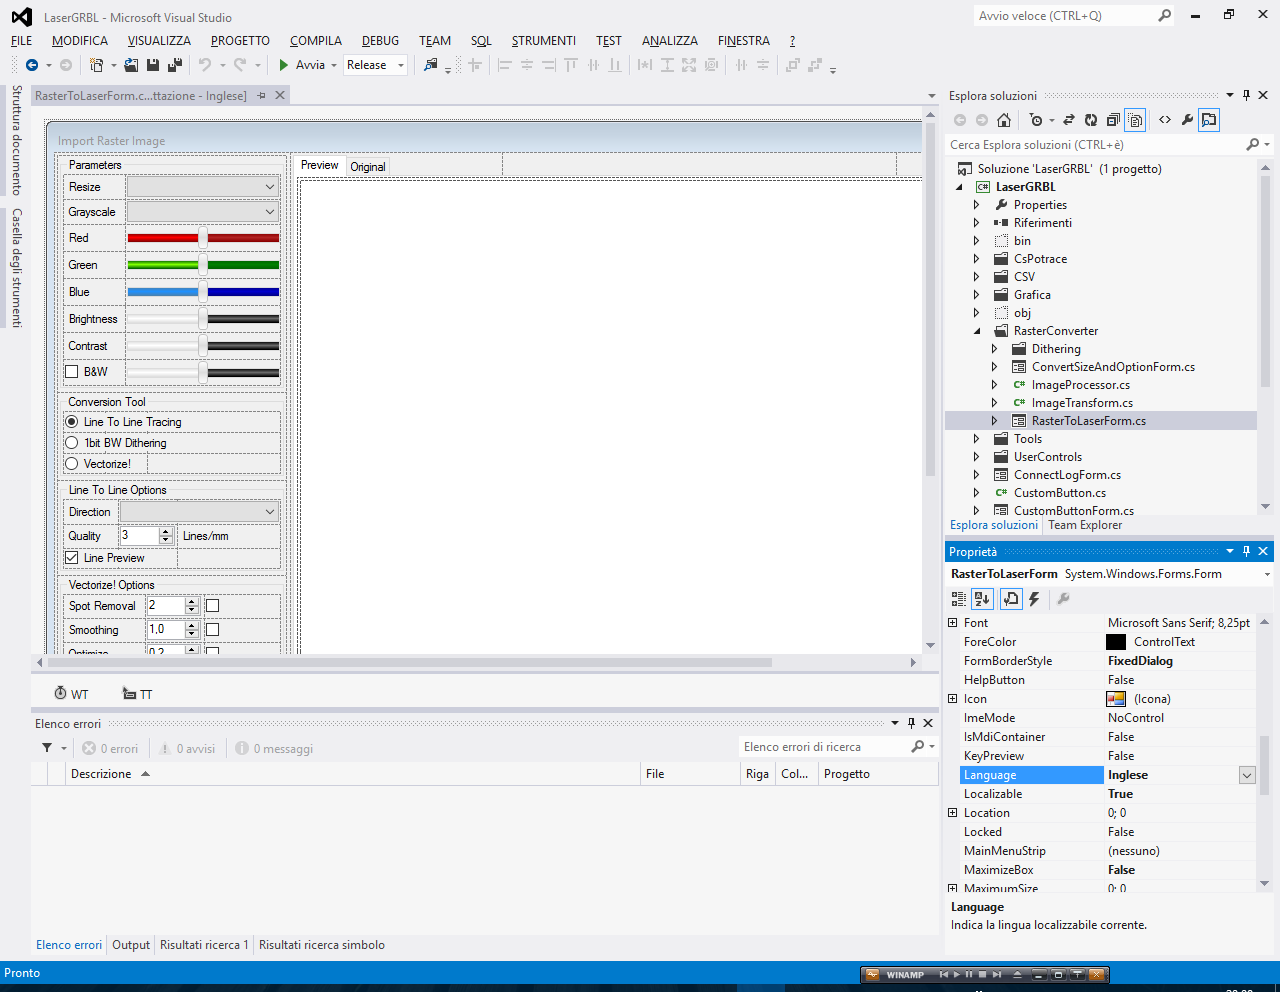The image size is (1280, 992).
Task: Collapse the RasterConverter folder
Action: click(977, 331)
